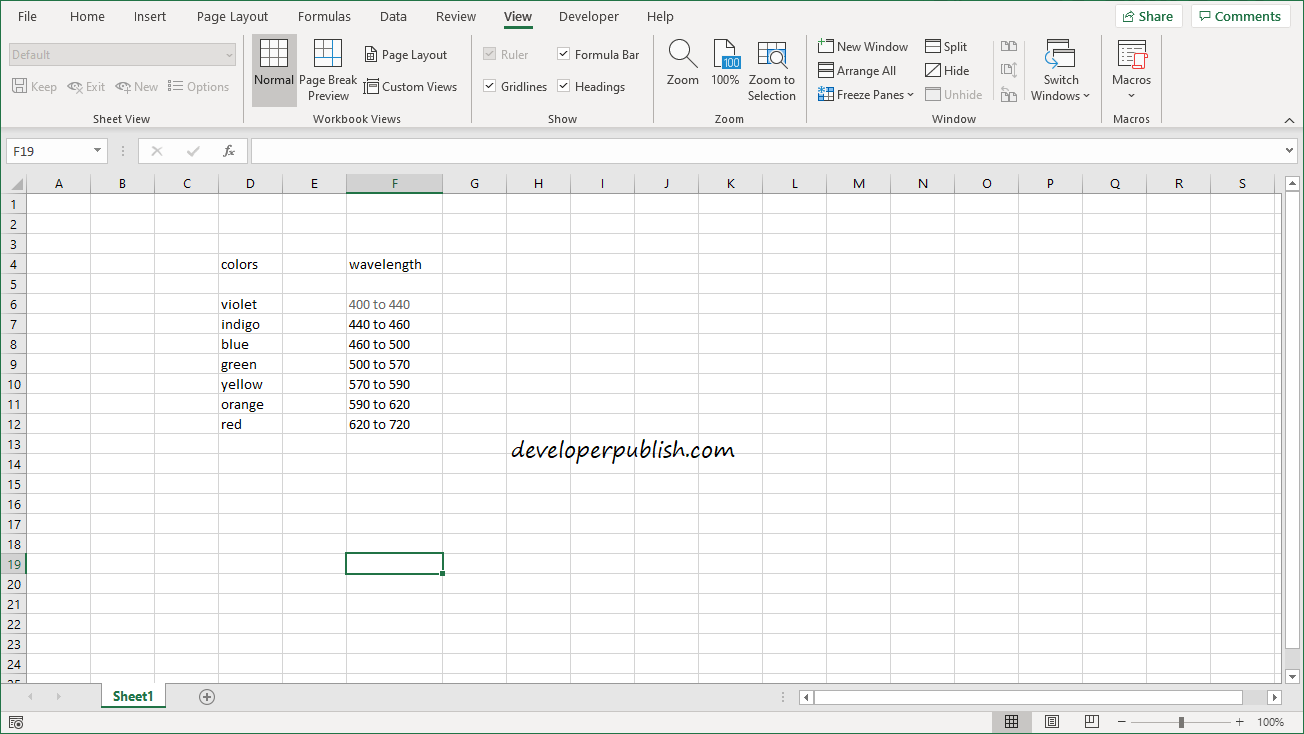The image size is (1304, 734).
Task: Disable the Formula Bar checkbox
Action: tap(563, 54)
